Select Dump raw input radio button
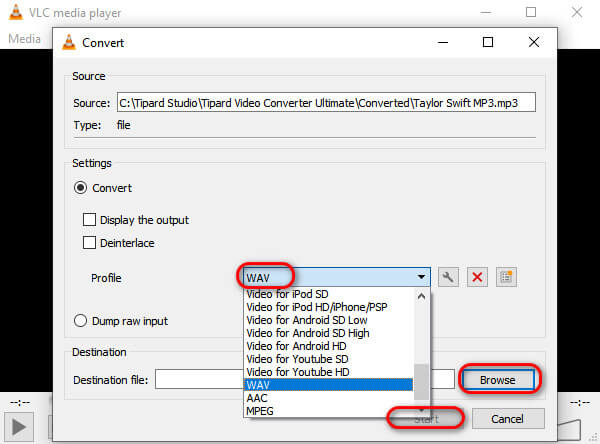 point(82,321)
